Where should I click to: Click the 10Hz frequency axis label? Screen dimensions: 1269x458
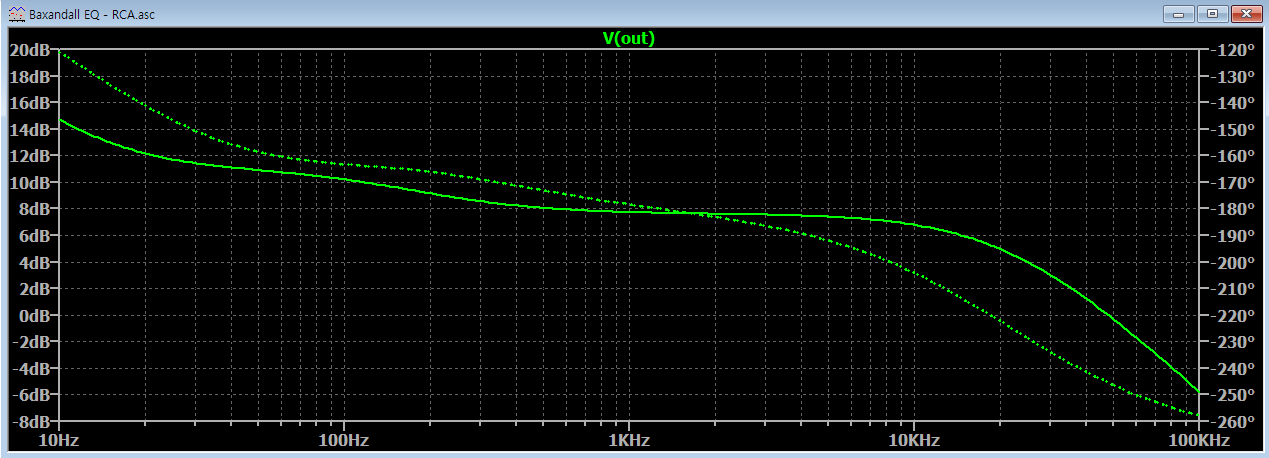(x=59, y=441)
